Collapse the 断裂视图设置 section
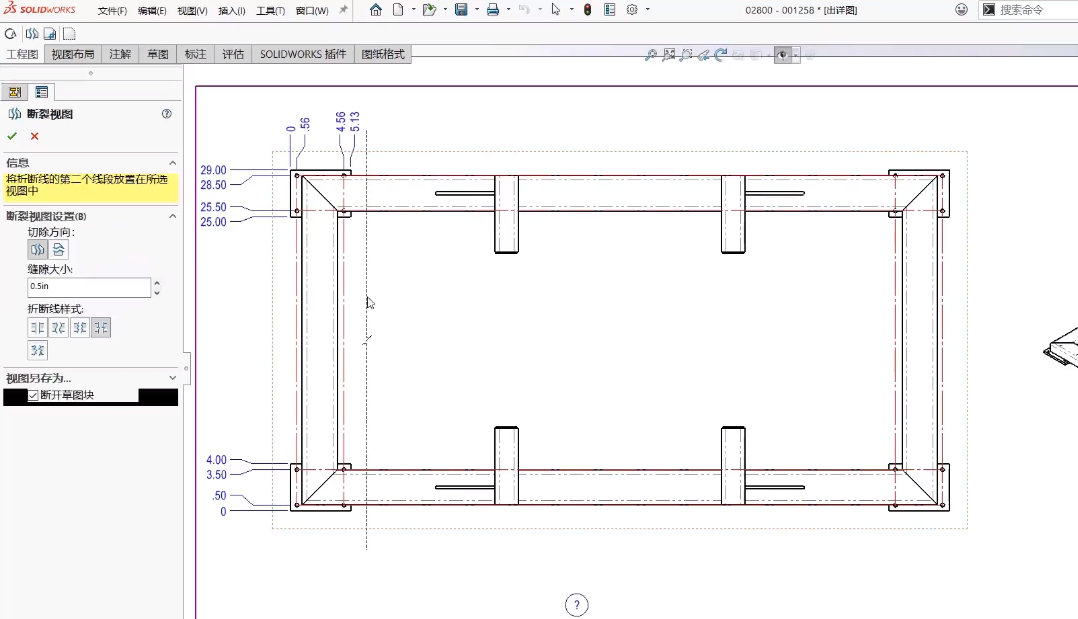 pos(172,216)
